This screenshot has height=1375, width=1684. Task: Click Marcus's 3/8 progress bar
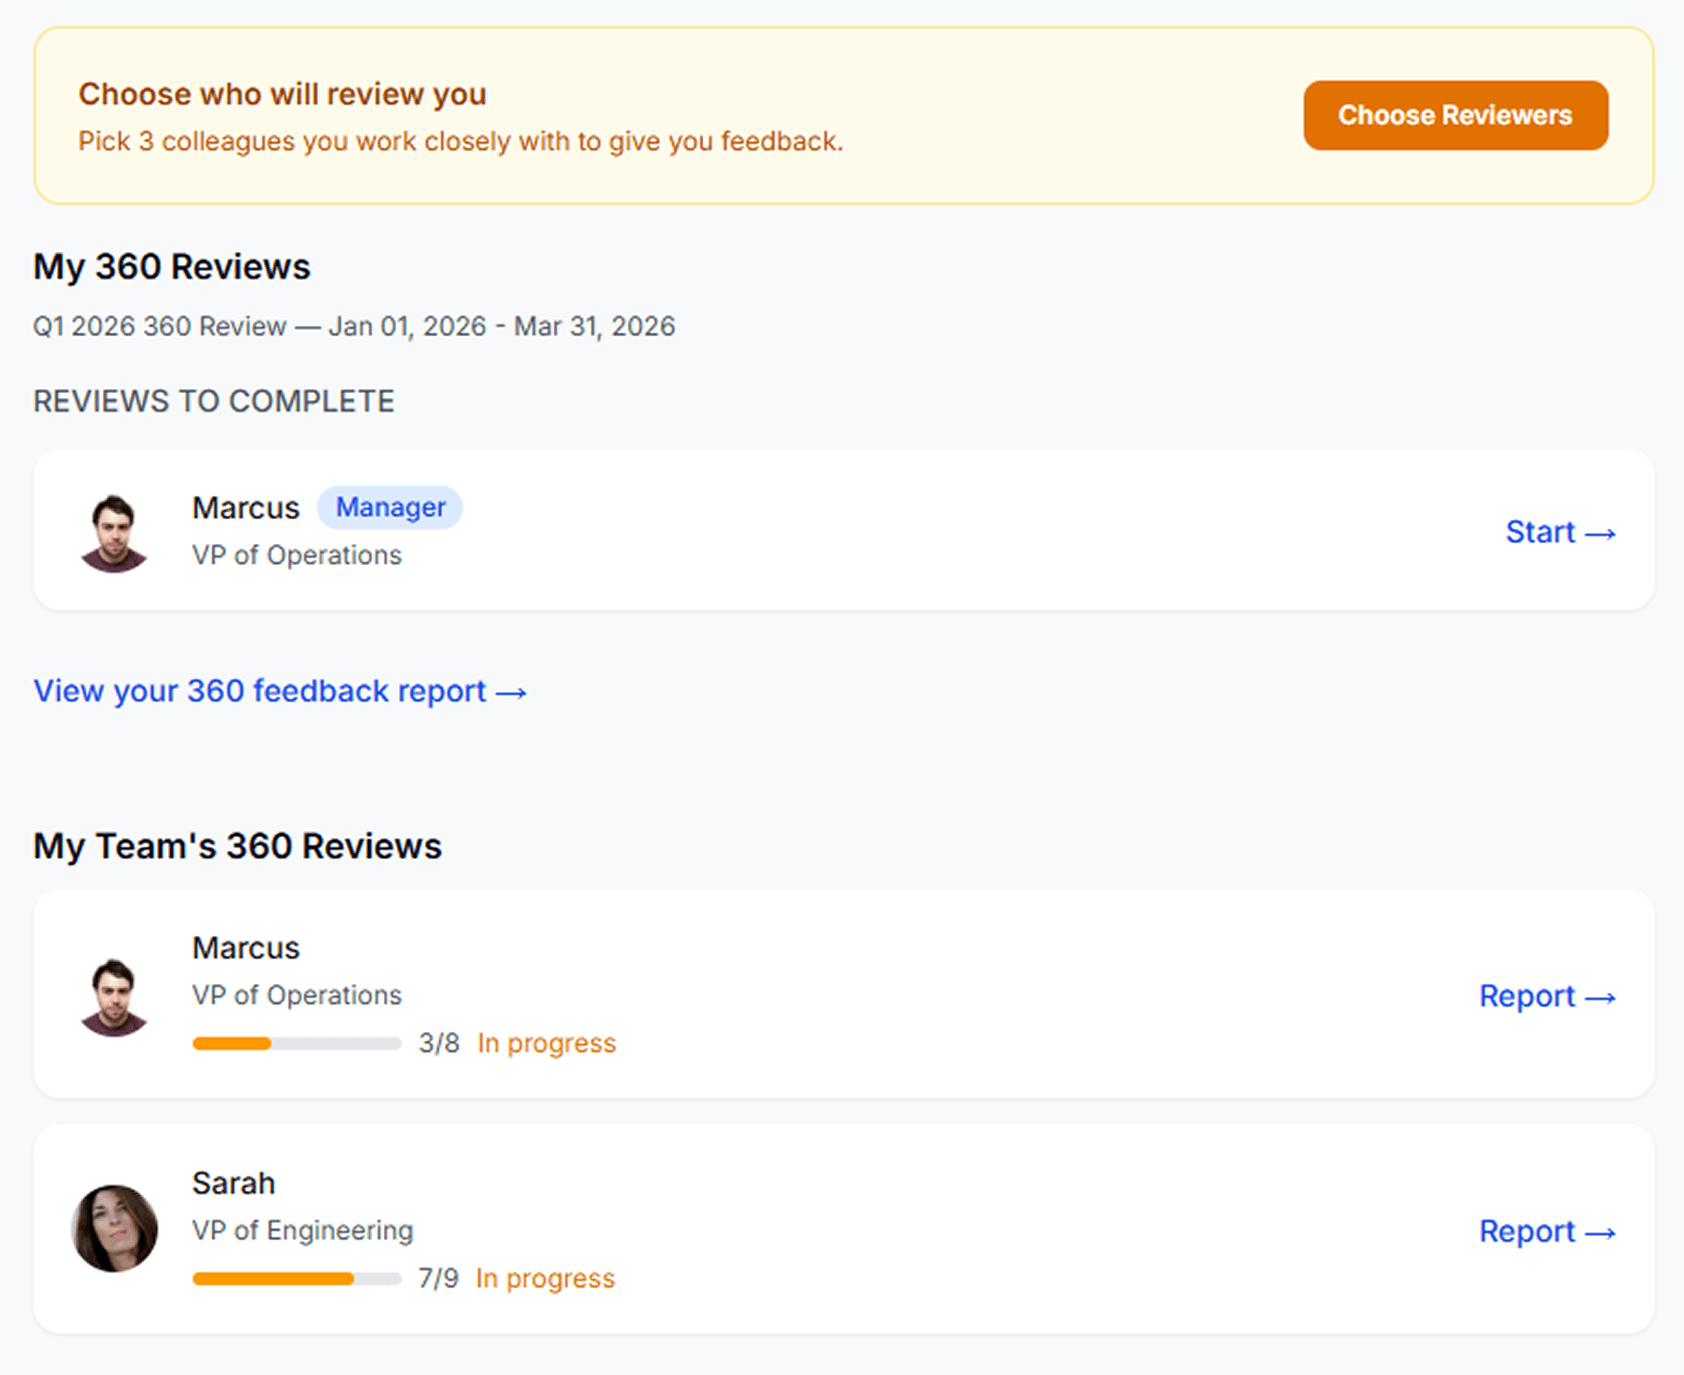point(297,1044)
